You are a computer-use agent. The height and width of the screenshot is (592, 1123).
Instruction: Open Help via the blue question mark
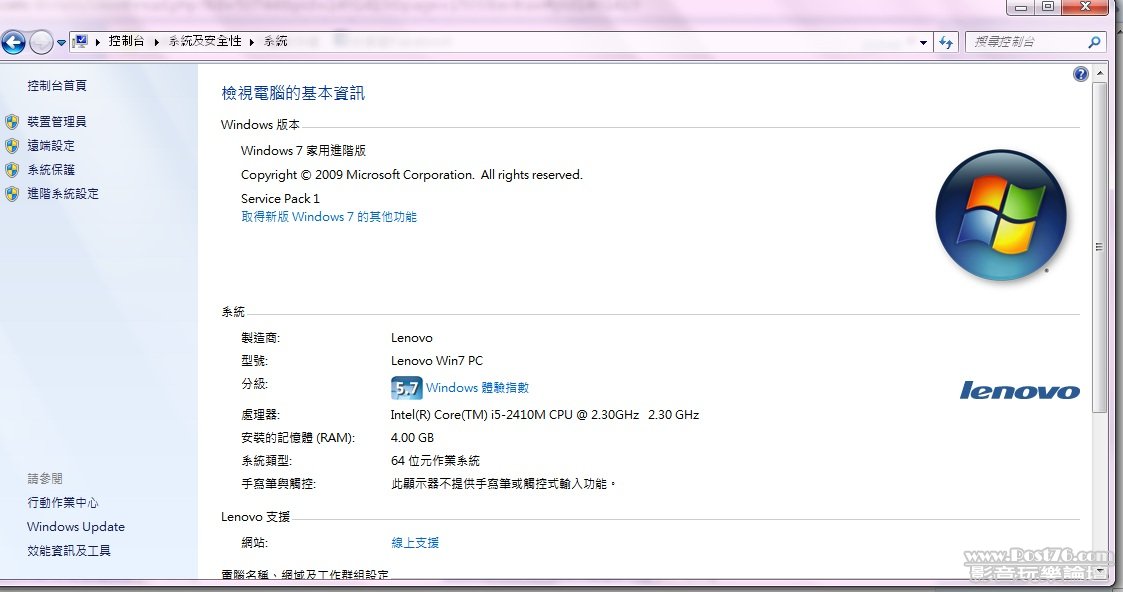point(1080,74)
